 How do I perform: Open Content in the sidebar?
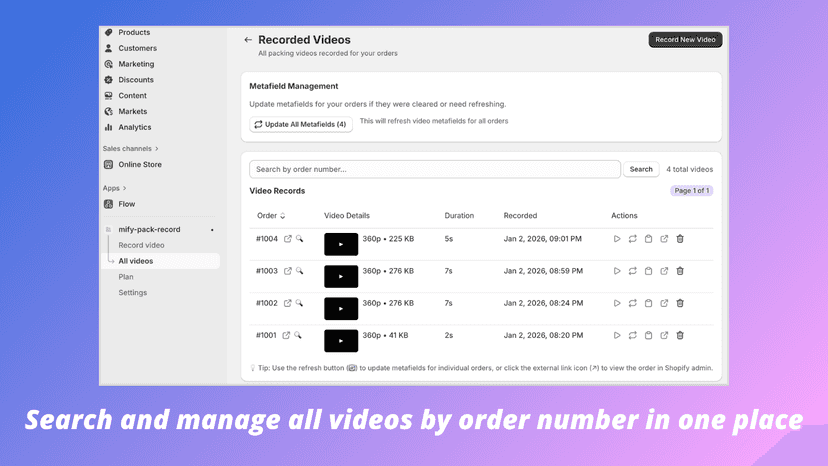click(x=133, y=96)
